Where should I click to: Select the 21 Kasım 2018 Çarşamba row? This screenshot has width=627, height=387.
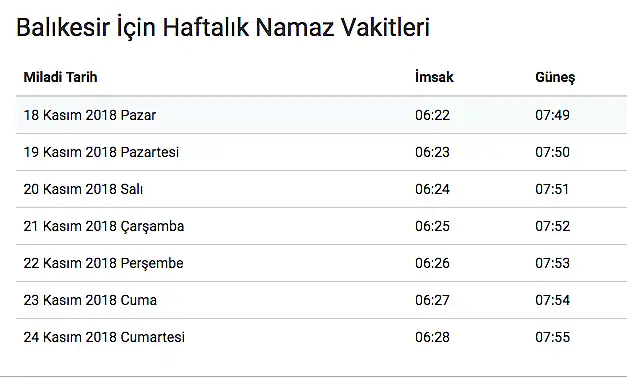pyautogui.click(x=321, y=226)
